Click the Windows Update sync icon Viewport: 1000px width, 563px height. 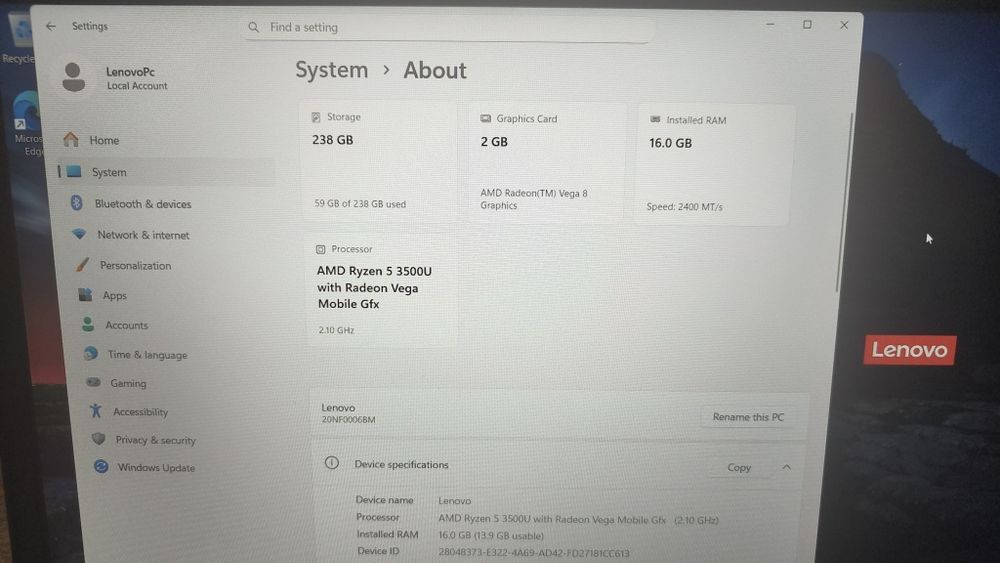101,466
